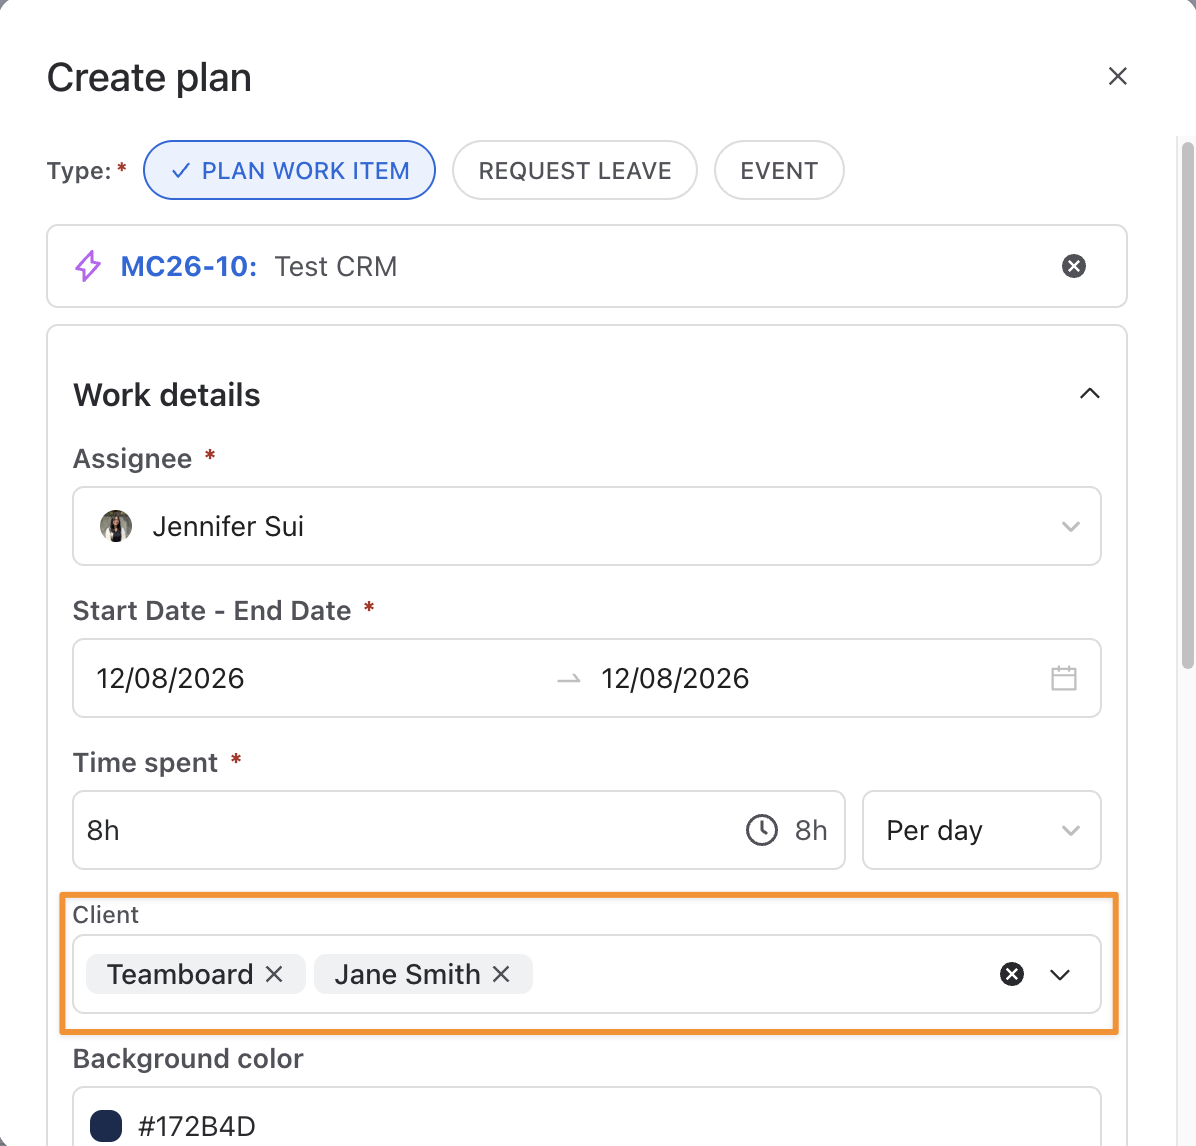Image resolution: width=1196 pixels, height=1146 pixels.
Task: Click the dialog's vertical scrollbar
Action: [1187, 404]
